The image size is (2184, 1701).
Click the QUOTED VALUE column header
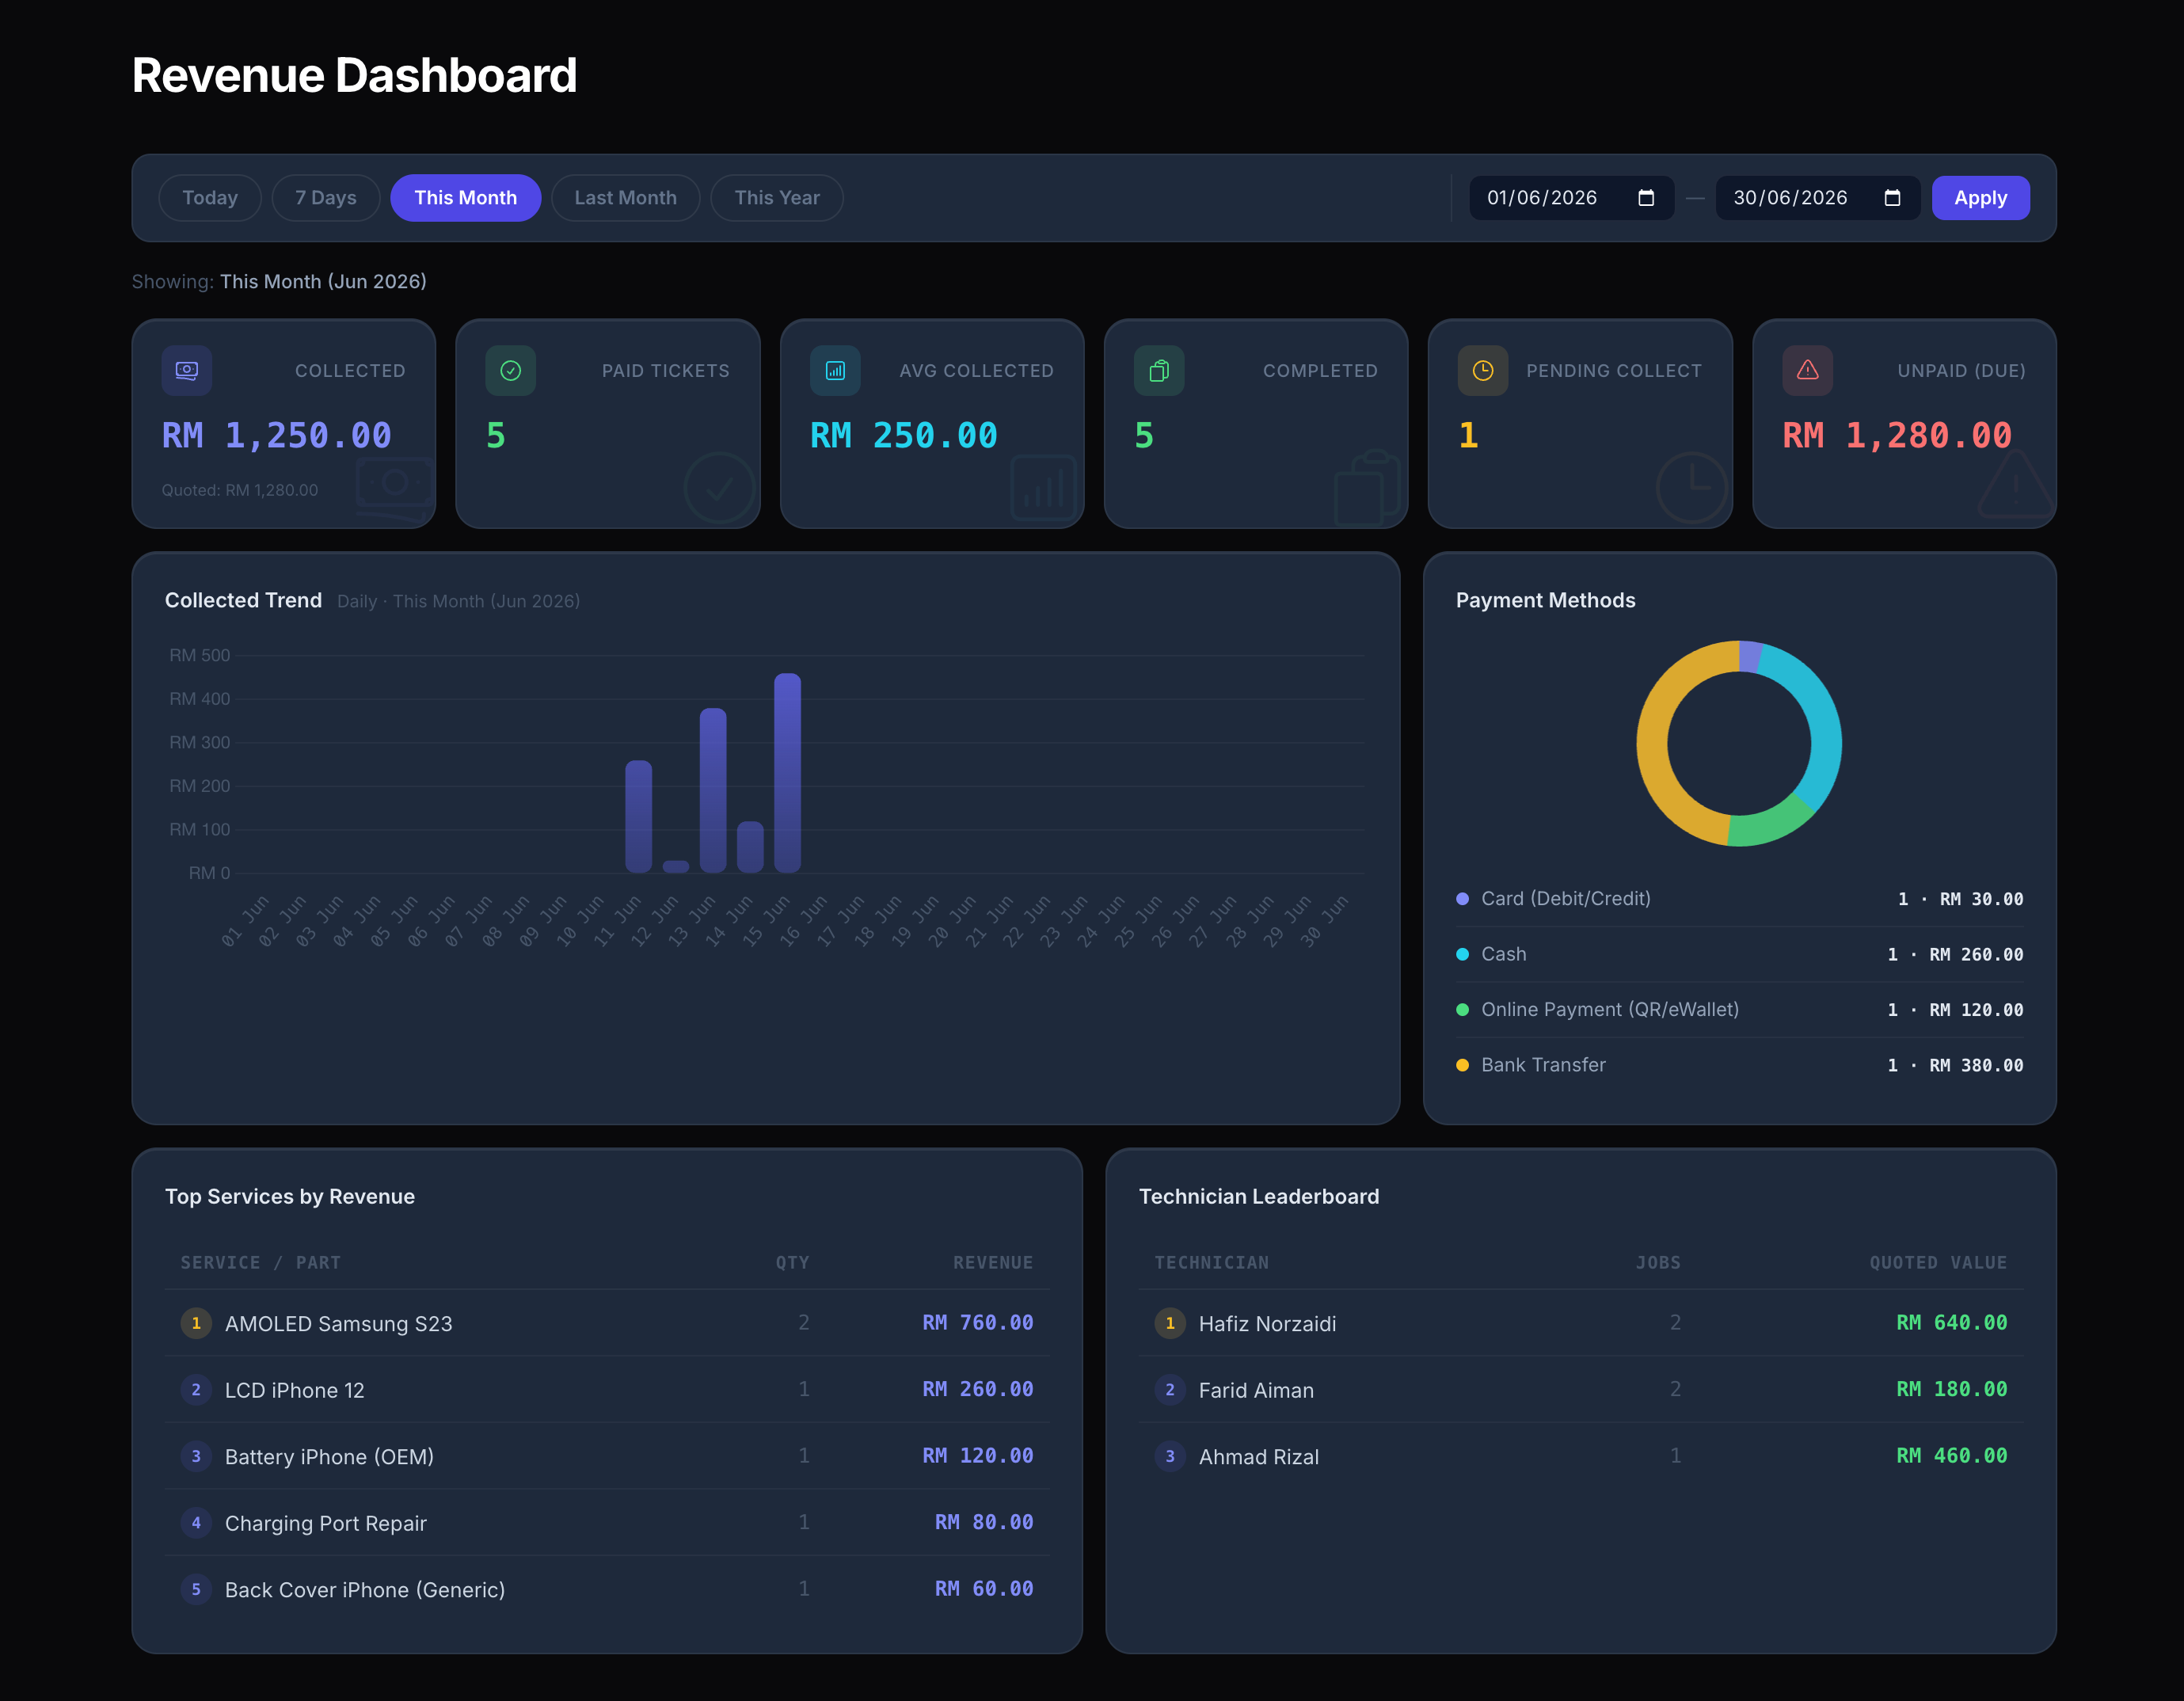click(x=1939, y=1262)
